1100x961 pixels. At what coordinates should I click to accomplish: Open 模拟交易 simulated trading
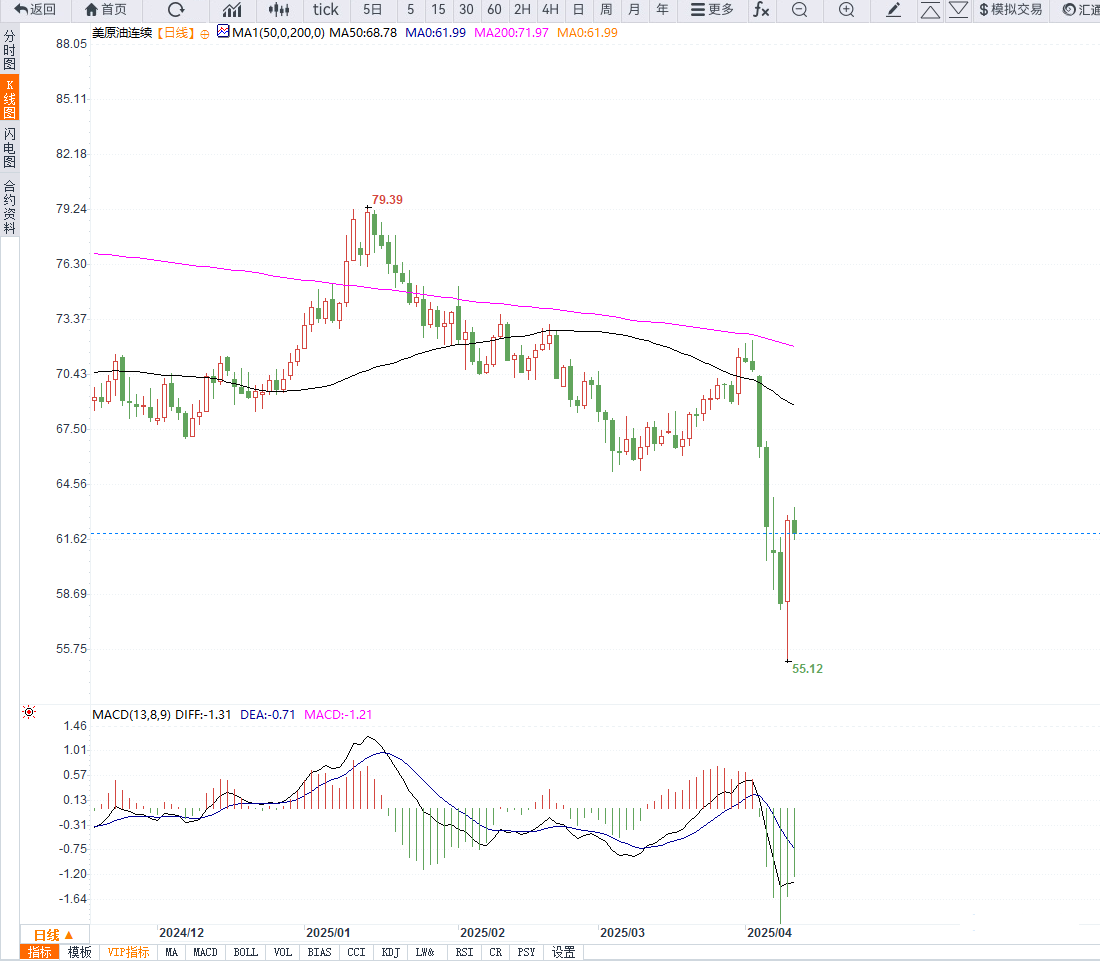(x=1010, y=10)
